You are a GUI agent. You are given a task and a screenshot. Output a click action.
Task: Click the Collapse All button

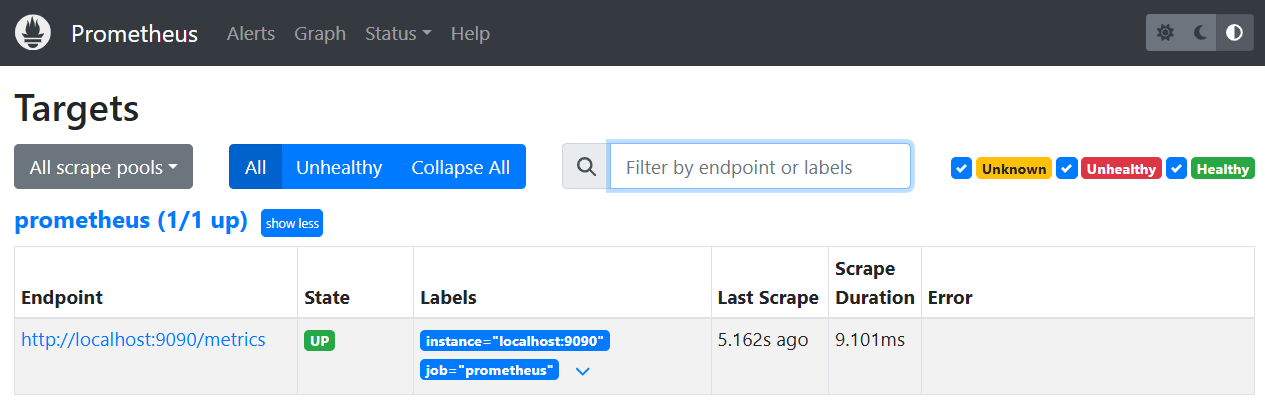[461, 167]
